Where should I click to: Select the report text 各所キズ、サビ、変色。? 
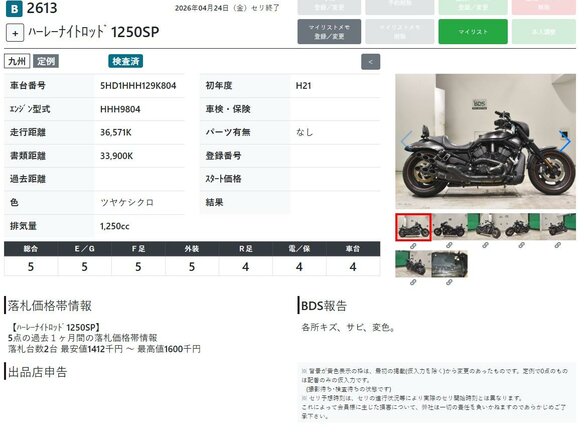(348, 328)
